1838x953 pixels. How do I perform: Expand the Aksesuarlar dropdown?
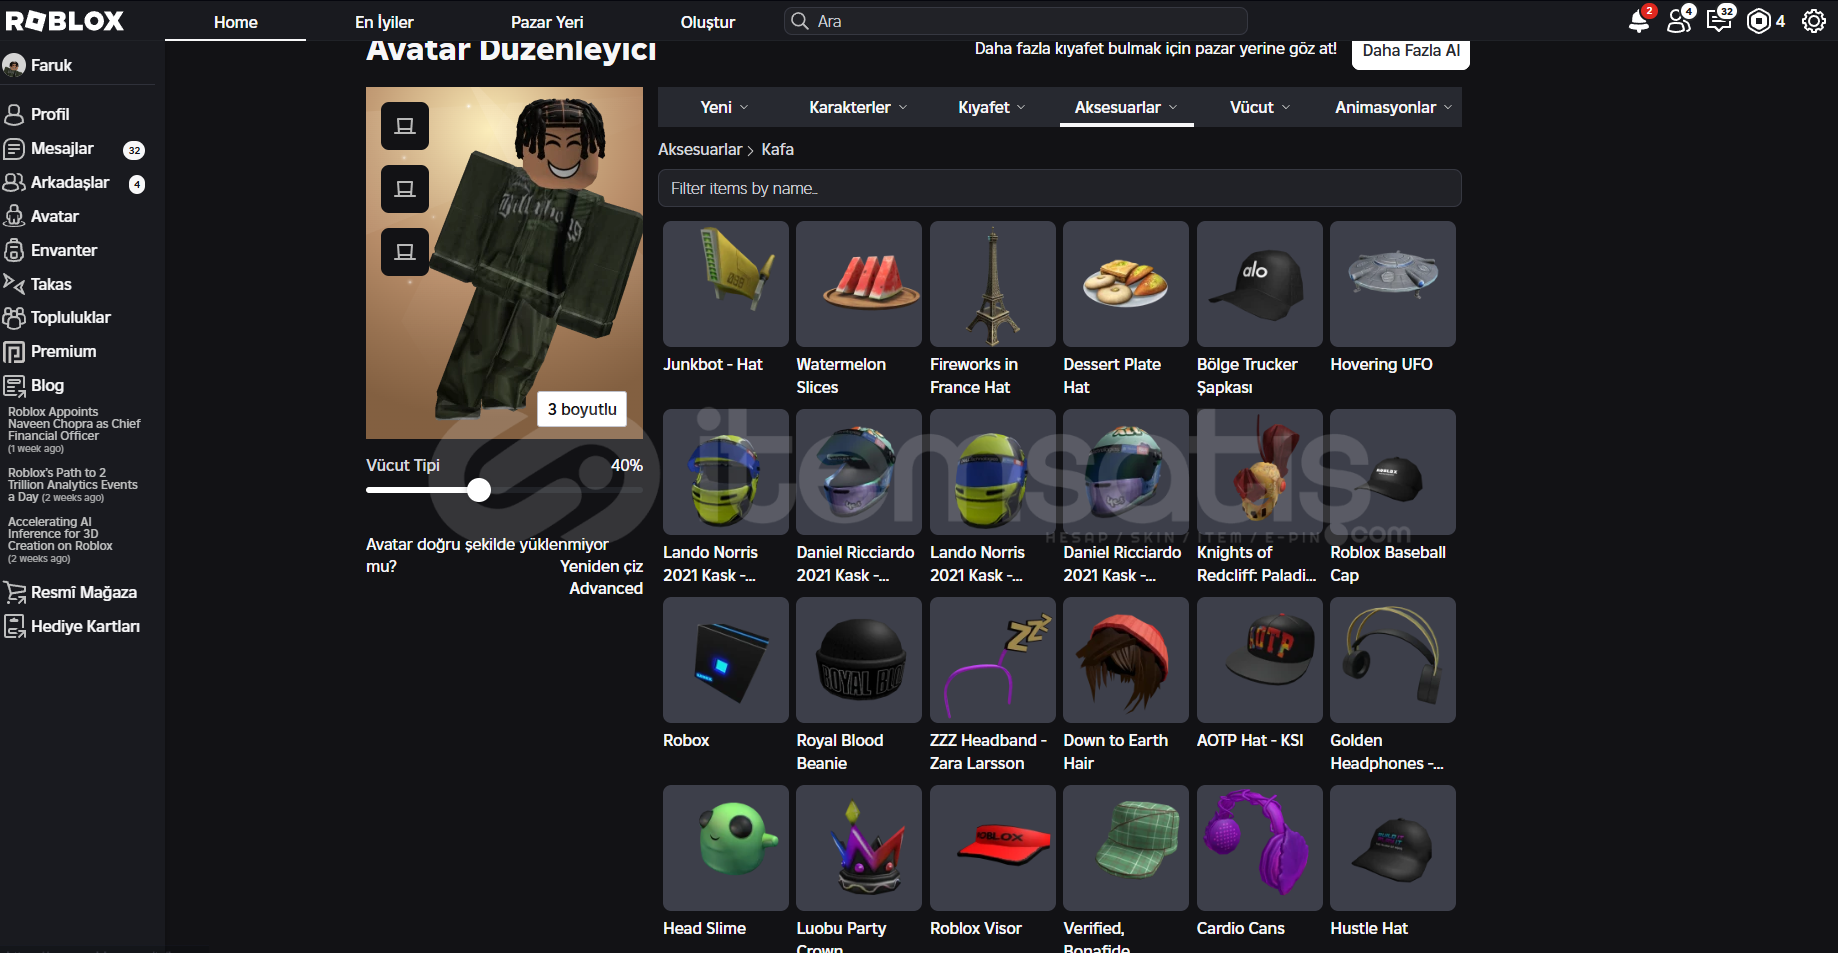click(1126, 107)
